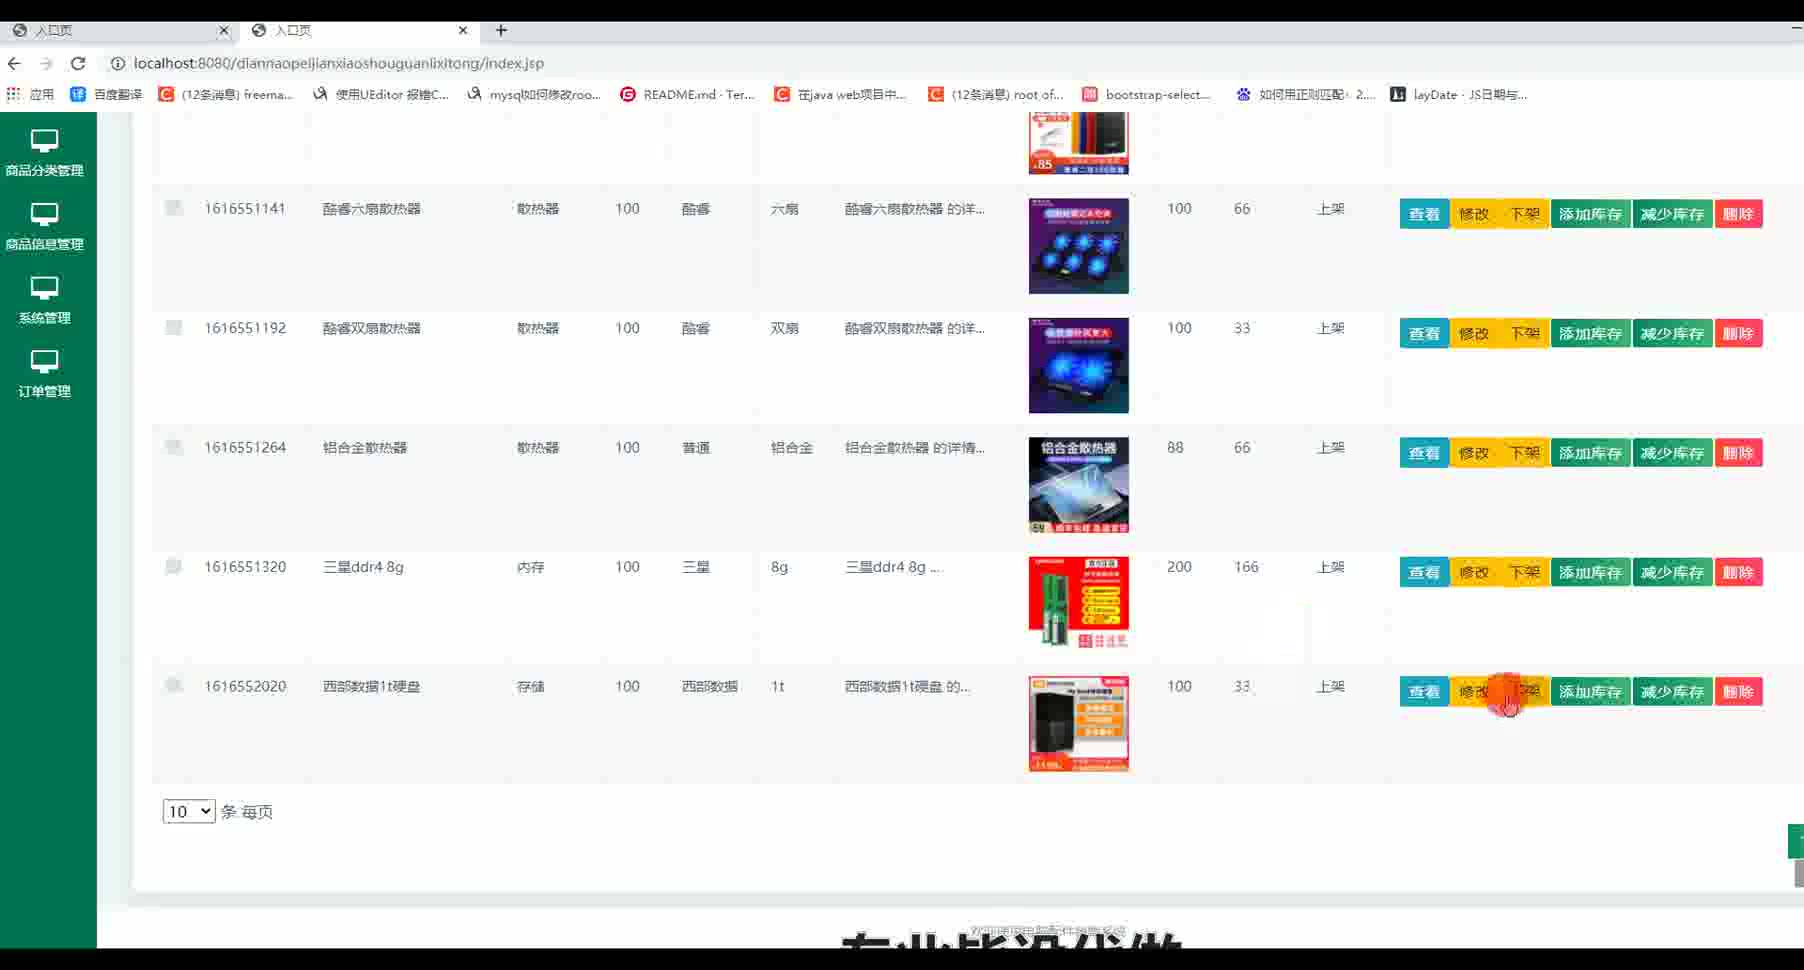Click 添加库存 for 酷睿双扇散热器

(1590, 333)
